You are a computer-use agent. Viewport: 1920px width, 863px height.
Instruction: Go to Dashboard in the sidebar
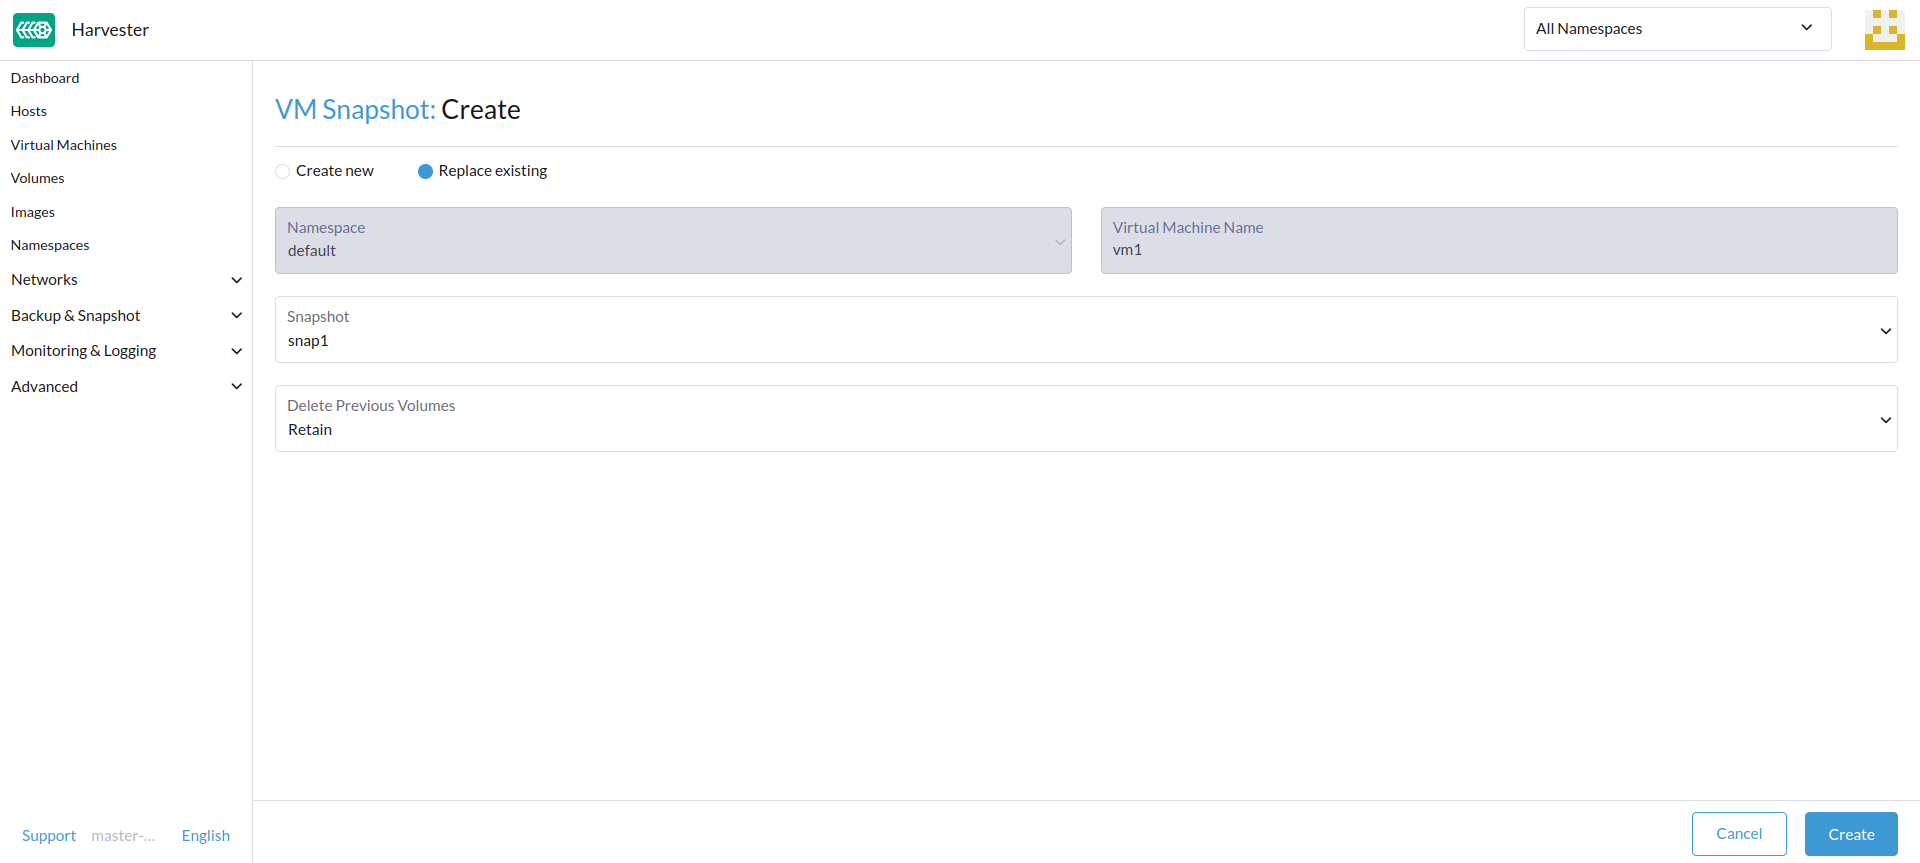coord(45,78)
